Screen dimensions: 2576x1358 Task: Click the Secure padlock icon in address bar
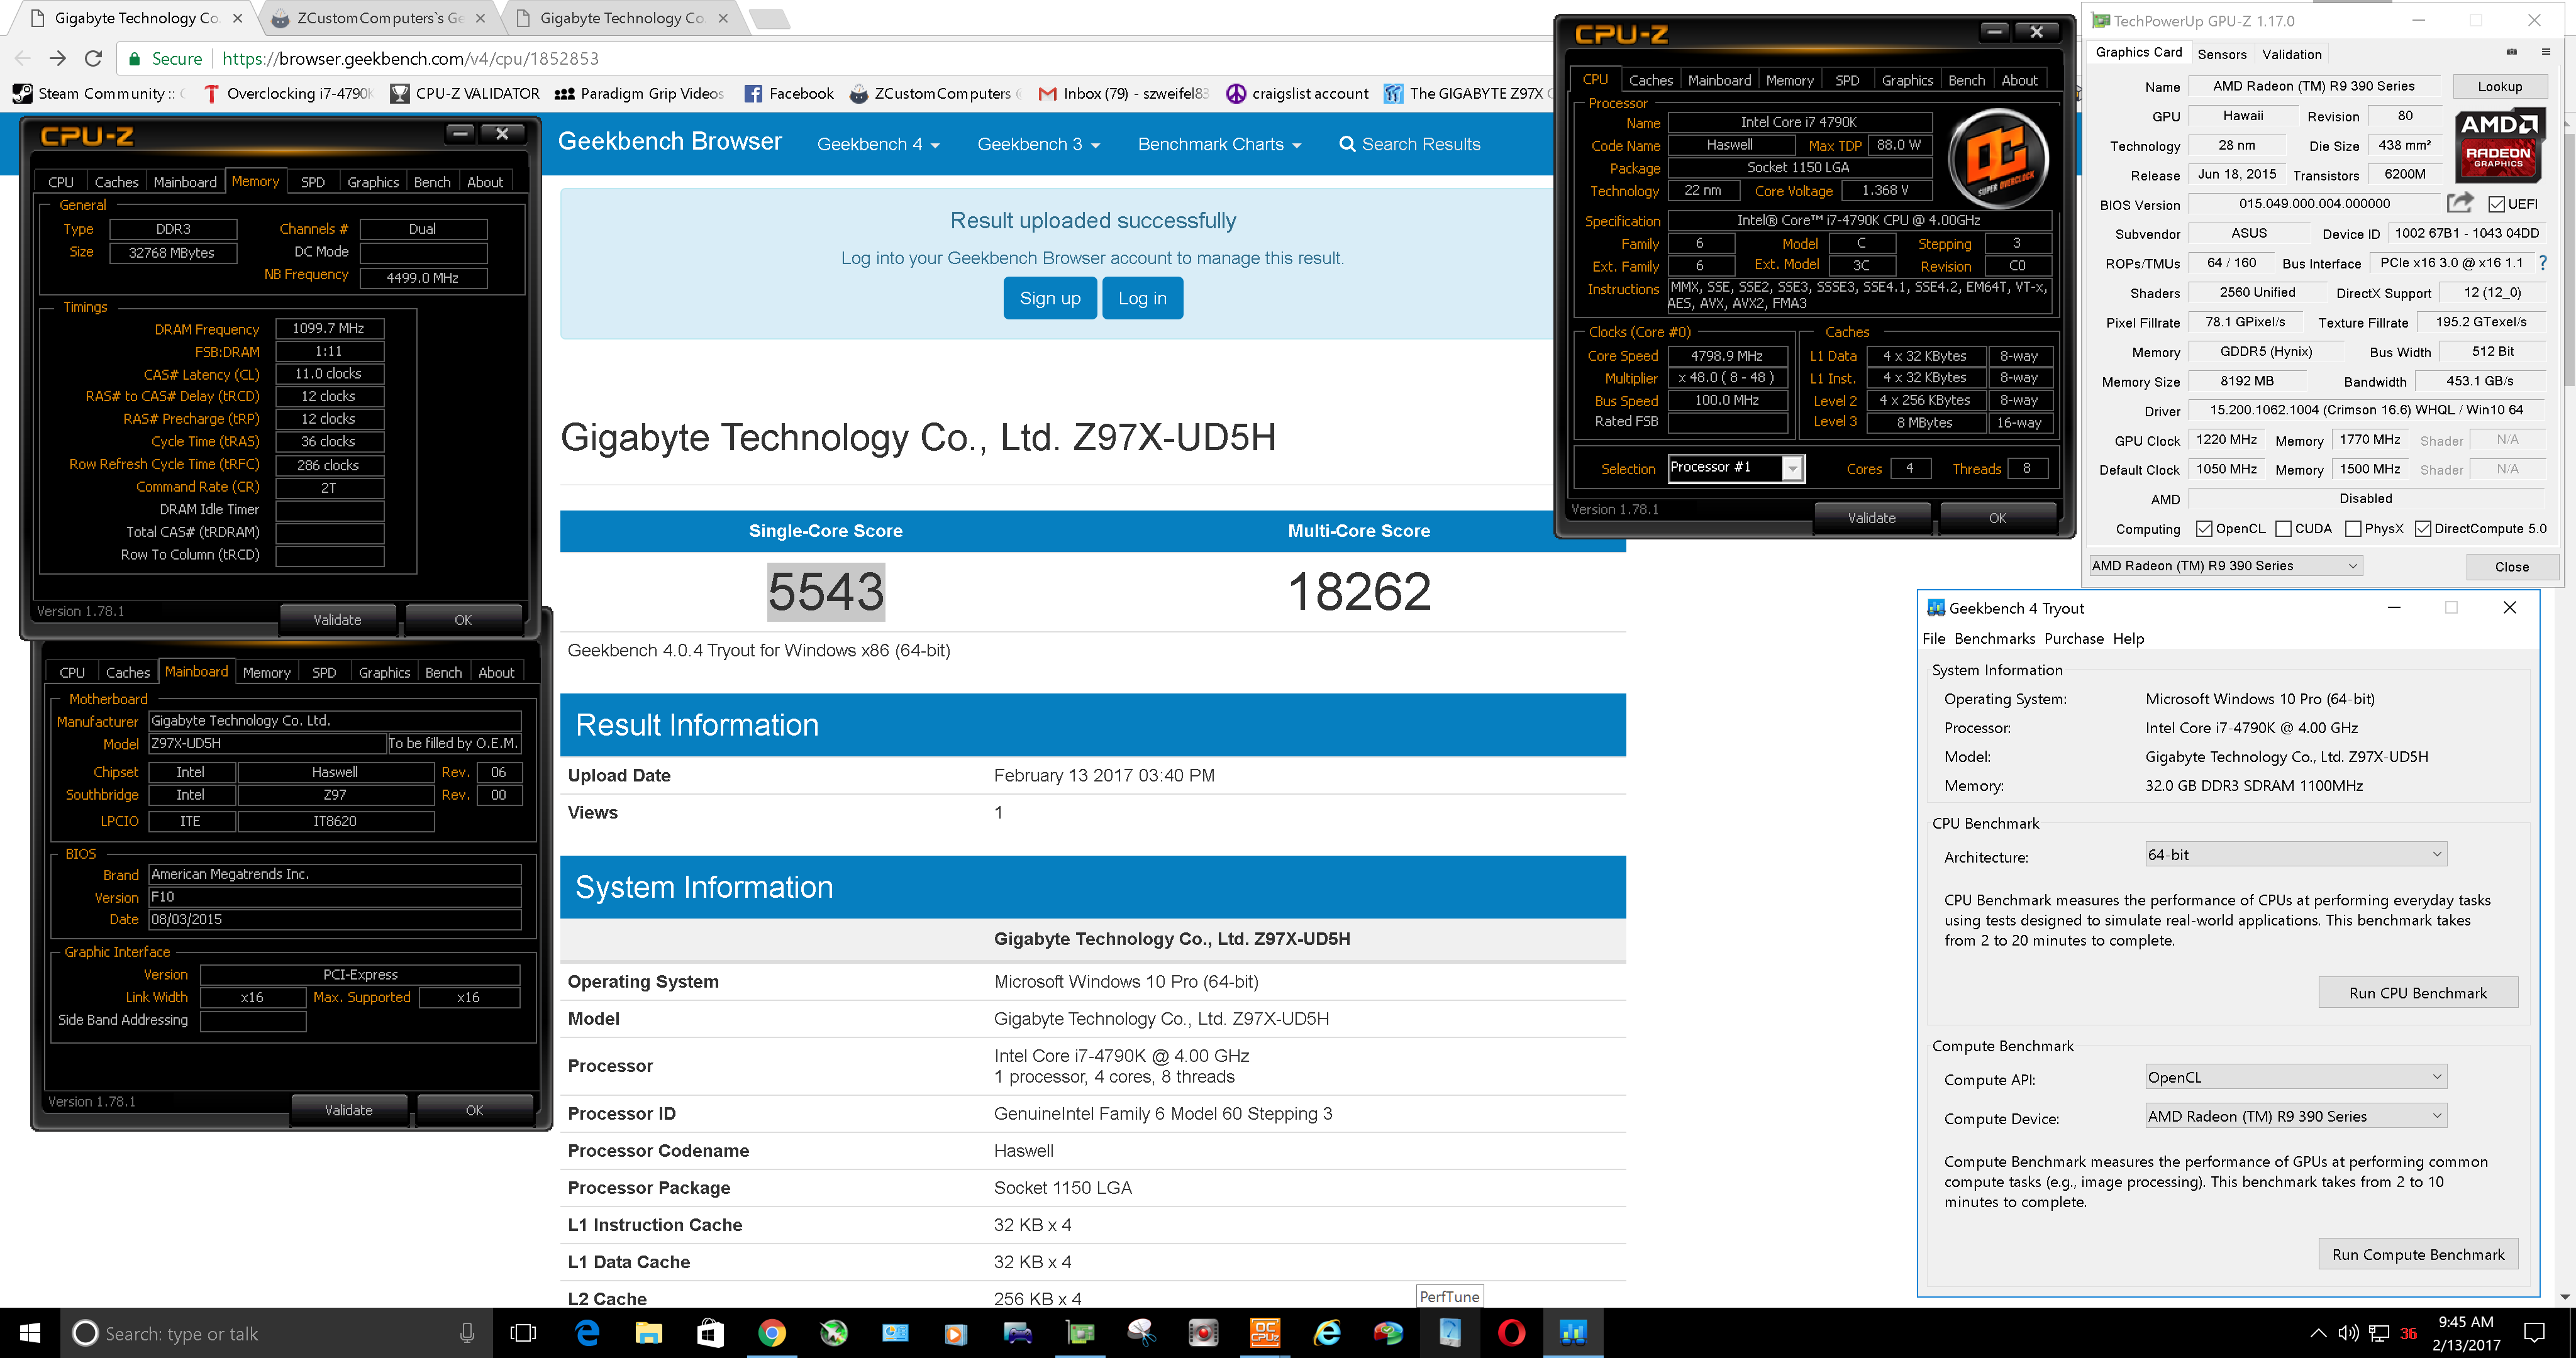tap(135, 59)
